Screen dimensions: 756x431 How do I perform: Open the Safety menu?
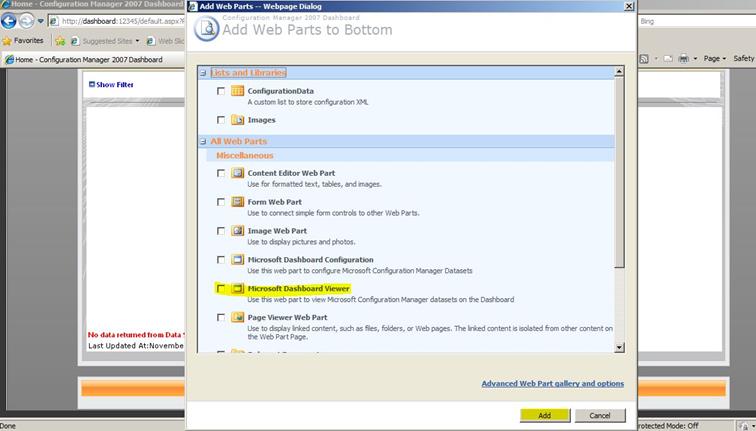click(x=743, y=58)
